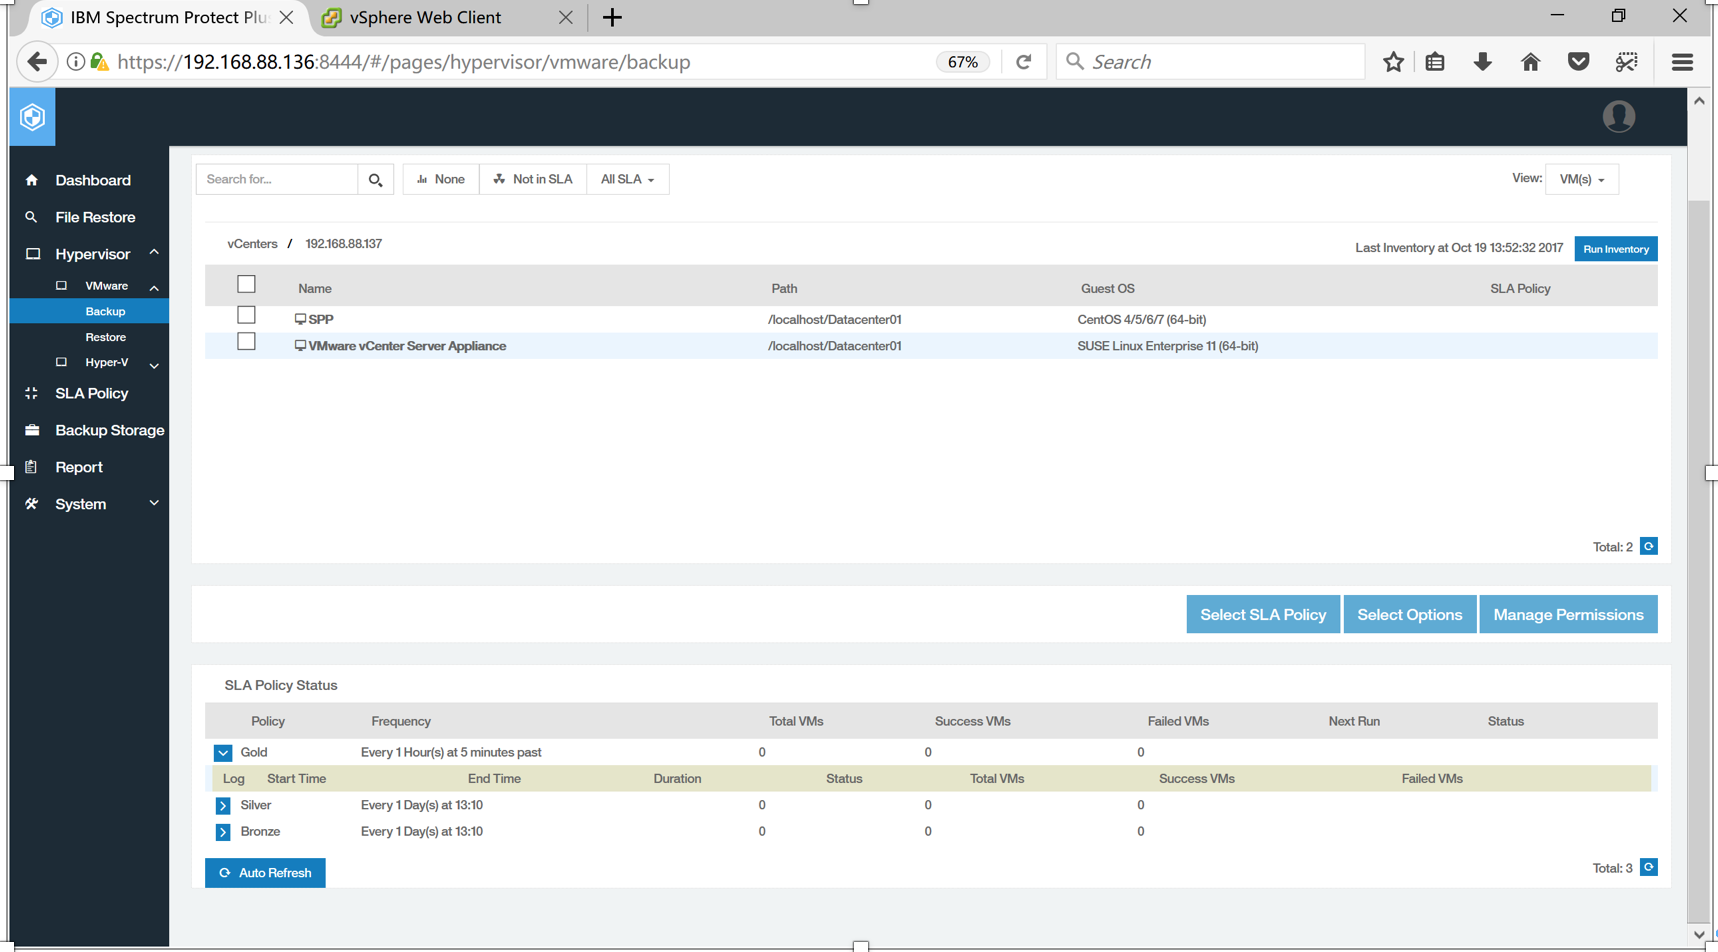The height and width of the screenshot is (952, 1718).
Task: Click the SPP virtual machine icon
Action: (x=300, y=320)
